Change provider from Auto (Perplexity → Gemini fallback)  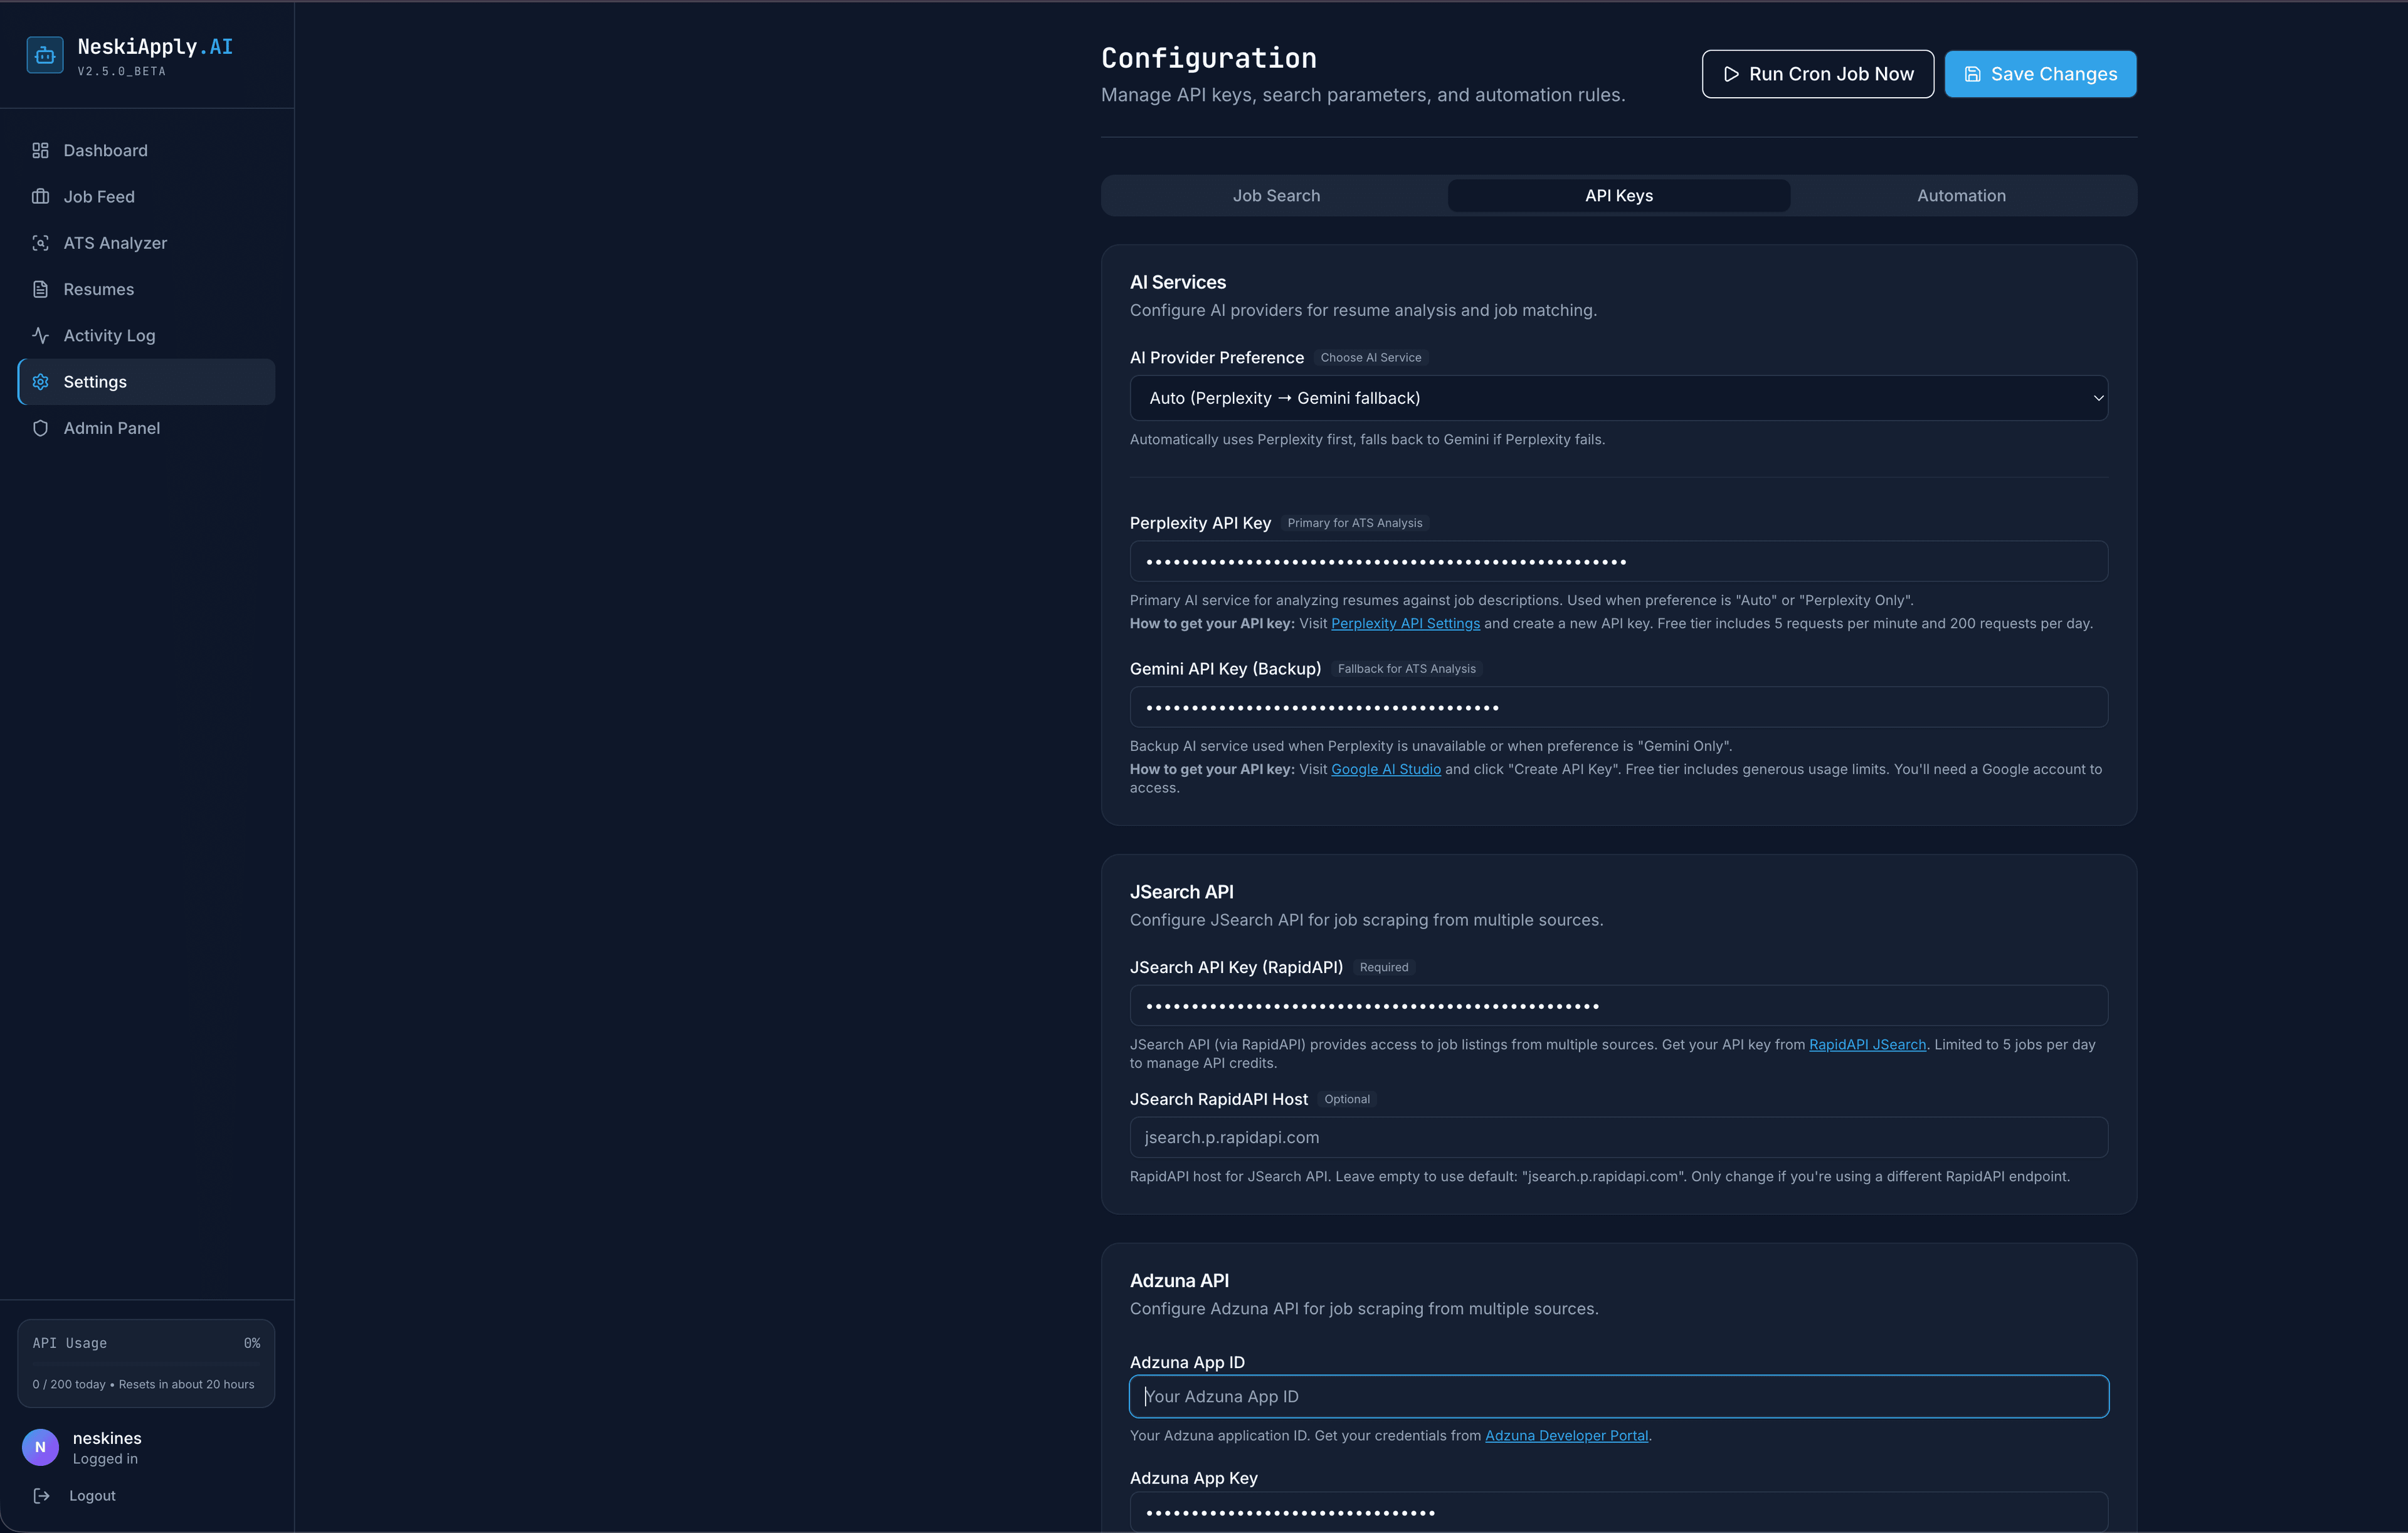[1618, 397]
